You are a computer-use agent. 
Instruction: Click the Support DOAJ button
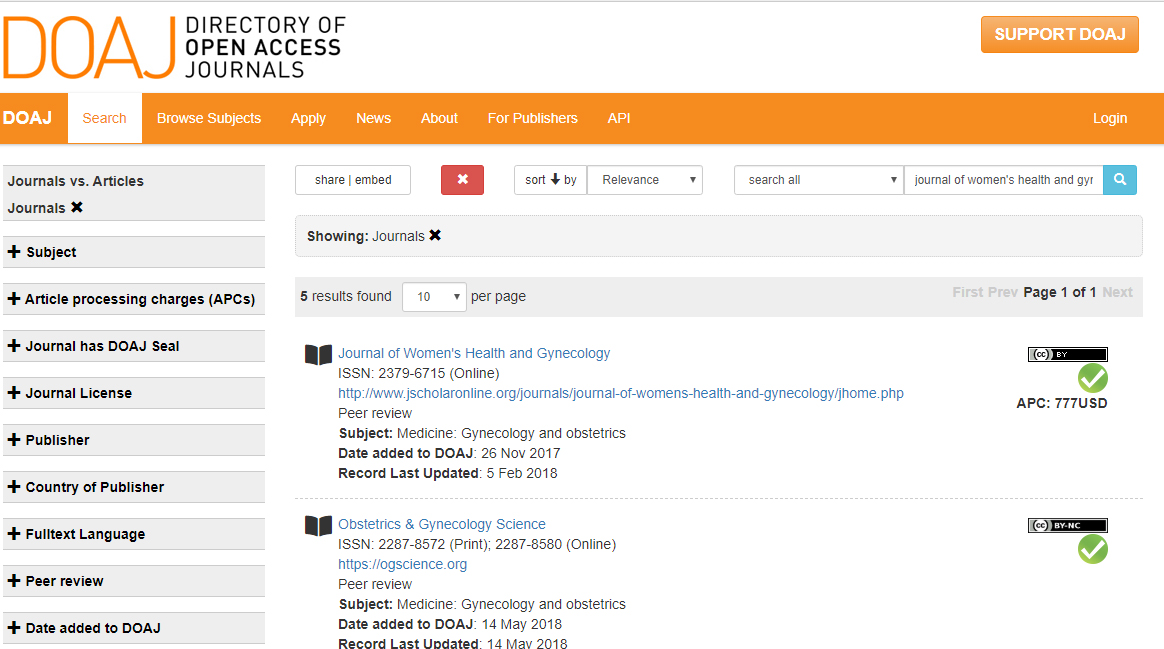coord(1059,34)
